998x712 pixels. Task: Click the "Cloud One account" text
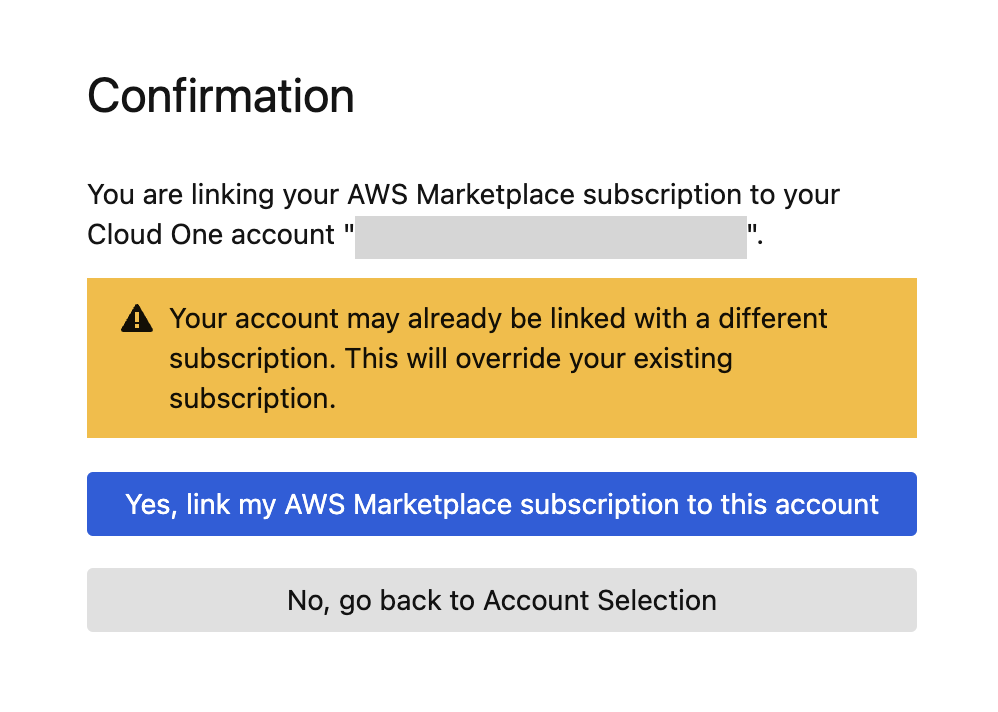(x=211, y=235)
